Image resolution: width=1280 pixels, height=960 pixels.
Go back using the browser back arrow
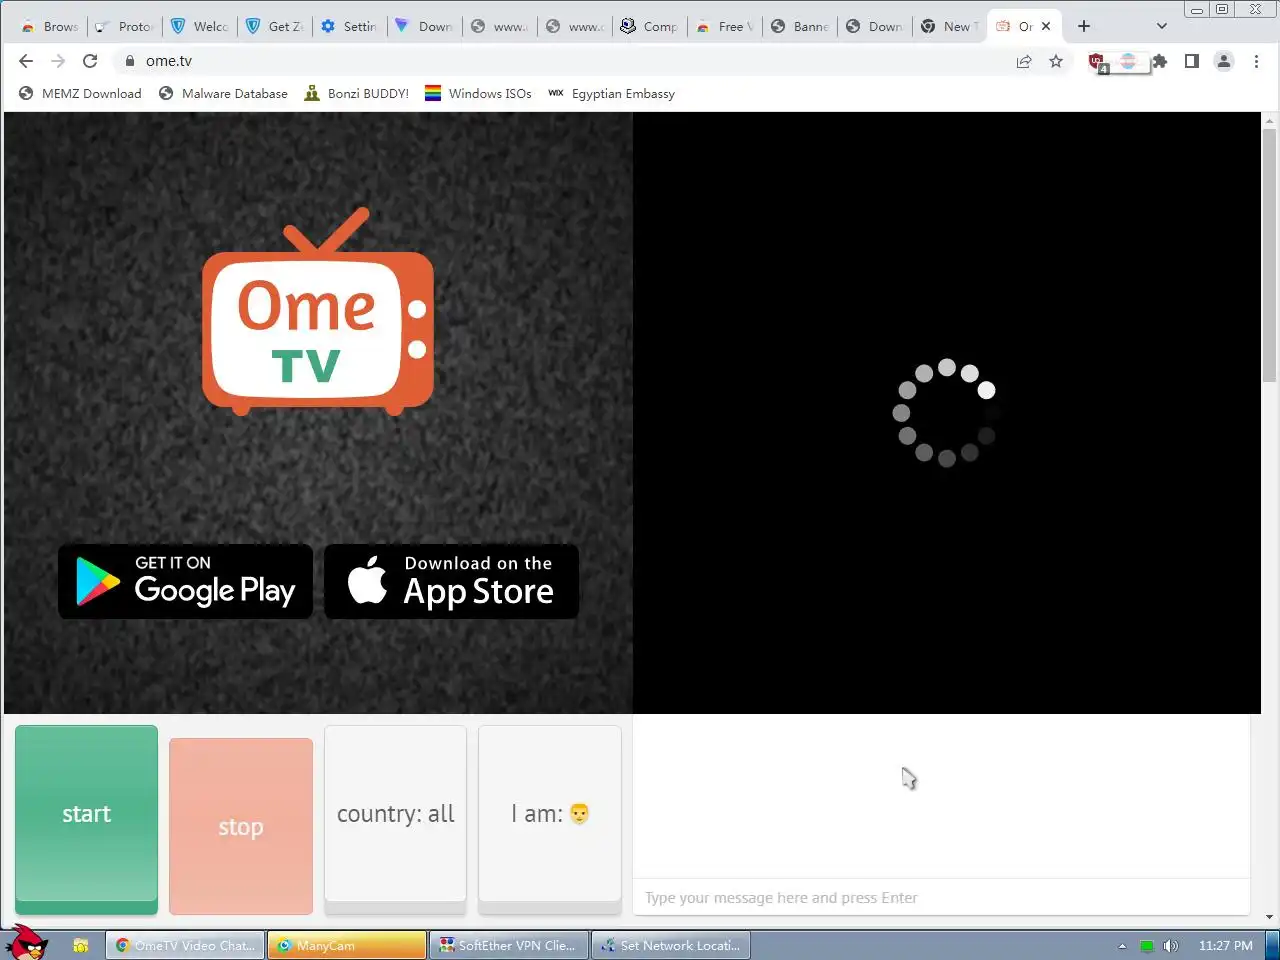click(x=26, y=61)
